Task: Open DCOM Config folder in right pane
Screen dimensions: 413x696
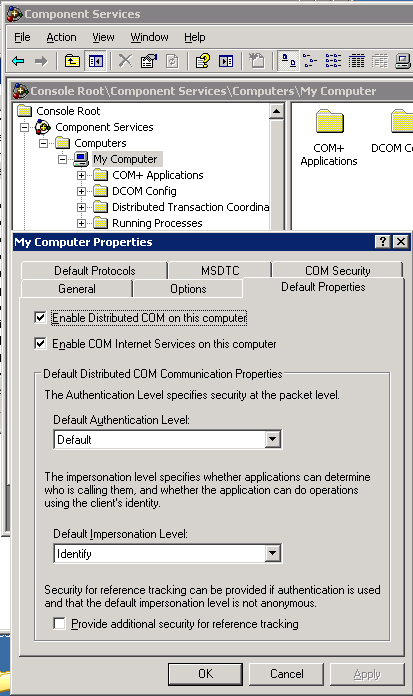Action: (x=394, y=132)
